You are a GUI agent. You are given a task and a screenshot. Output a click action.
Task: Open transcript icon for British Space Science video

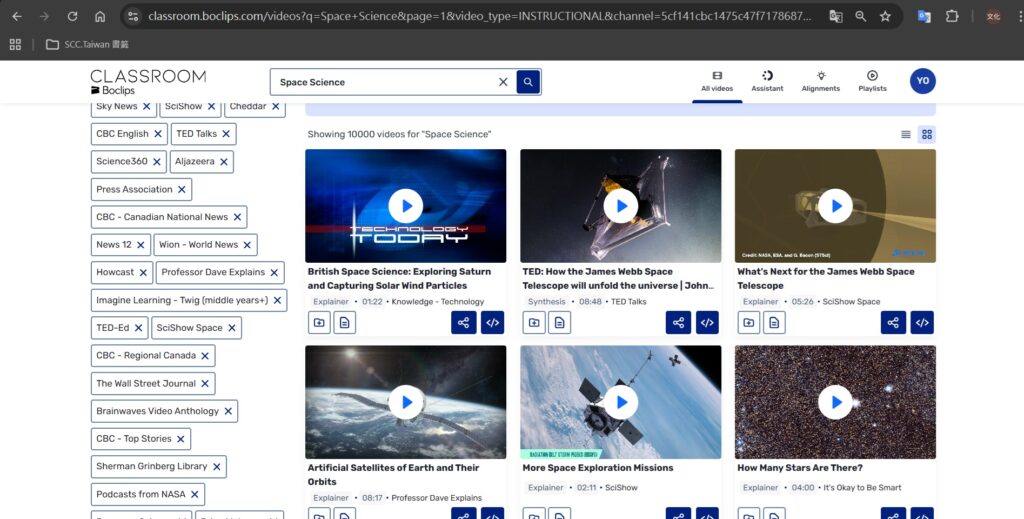coord(344,322)
